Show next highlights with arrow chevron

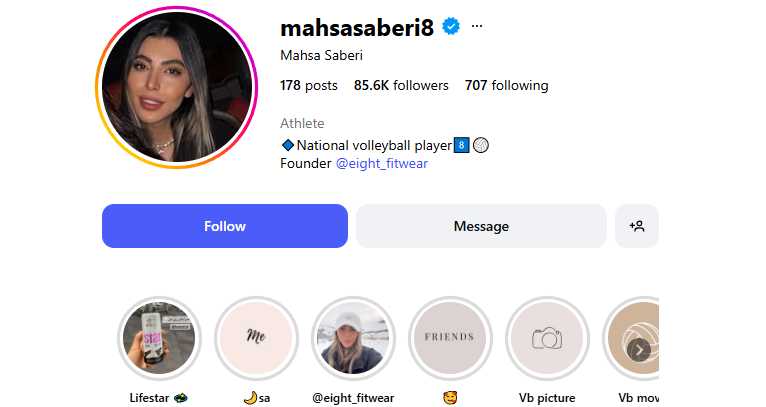coord(639,350)
